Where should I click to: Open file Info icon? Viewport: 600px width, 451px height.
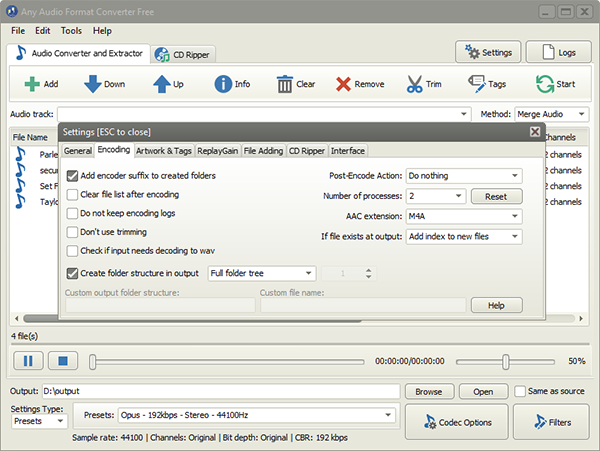(x=223, y=84)
